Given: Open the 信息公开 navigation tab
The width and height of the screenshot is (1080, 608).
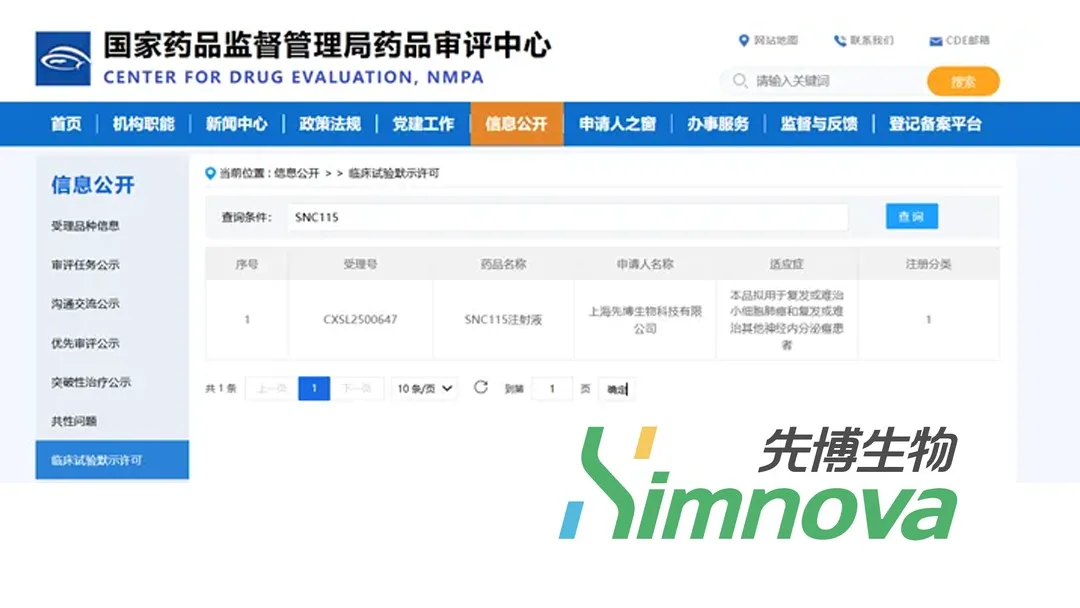Looking at the screenshot, I should tap(516, 124).
